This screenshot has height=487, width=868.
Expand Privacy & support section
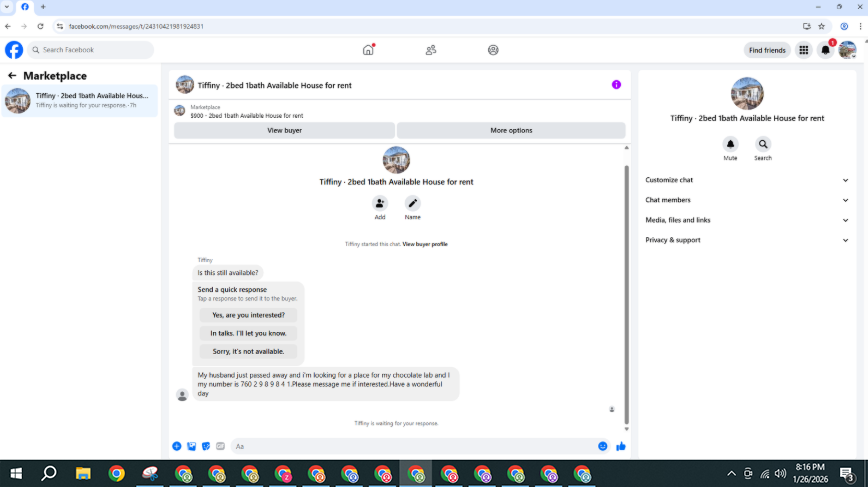(747, 240)
